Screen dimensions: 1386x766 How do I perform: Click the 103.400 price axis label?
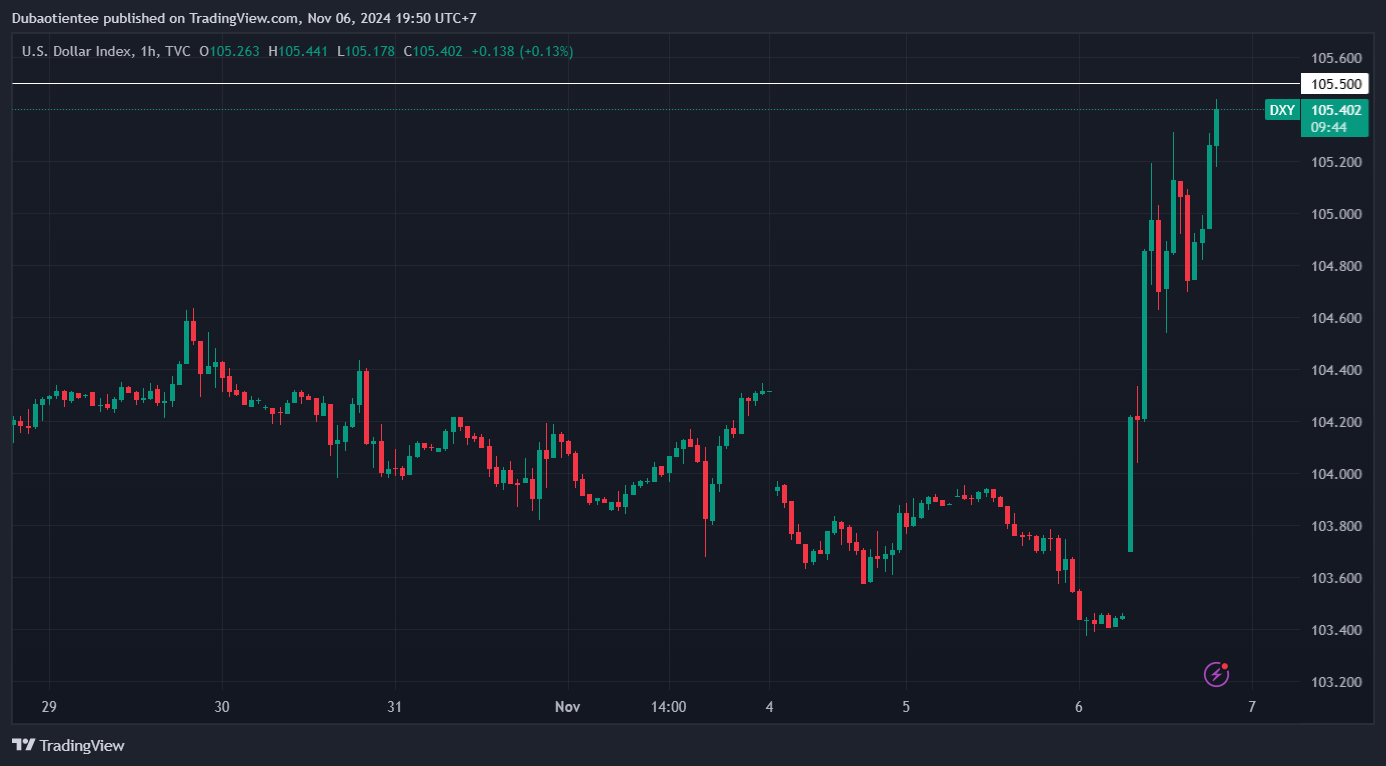(x=1335, y=630)
